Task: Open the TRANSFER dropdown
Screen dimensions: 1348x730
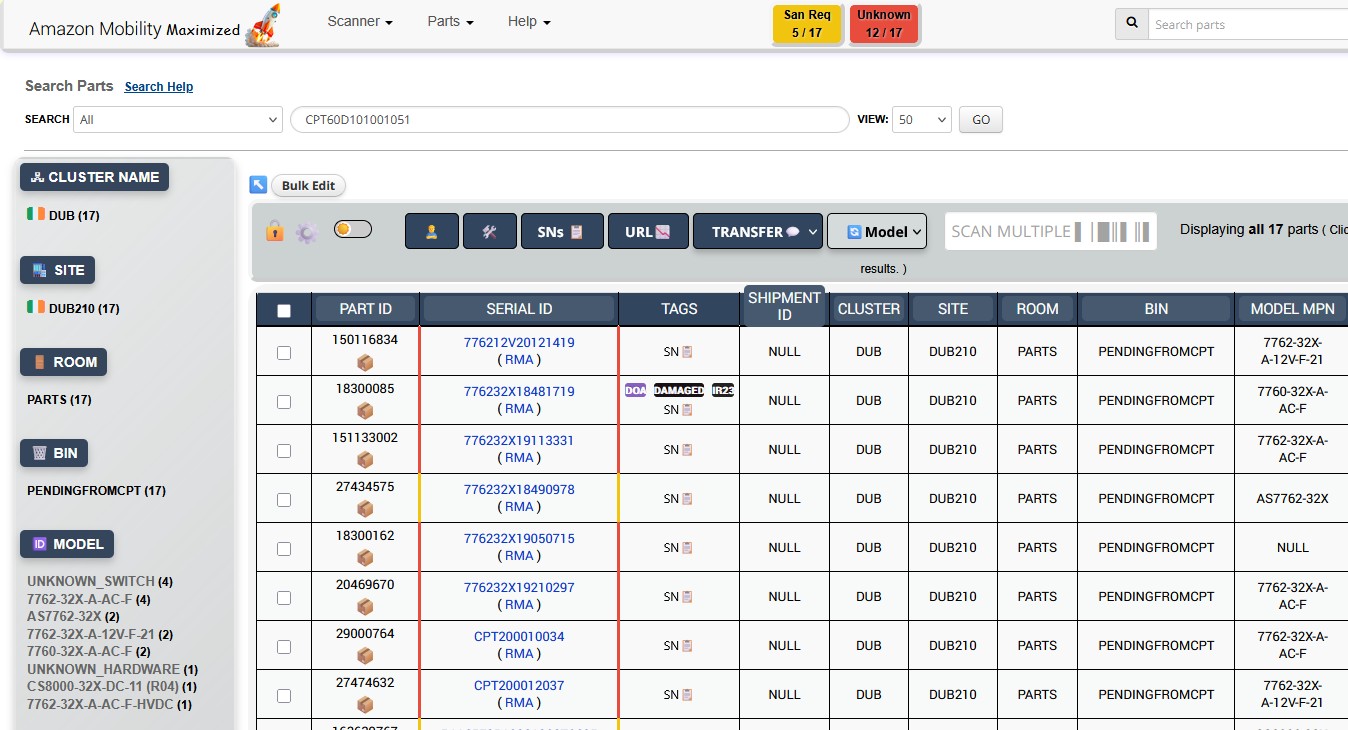Action: click(x=757, y=231)
